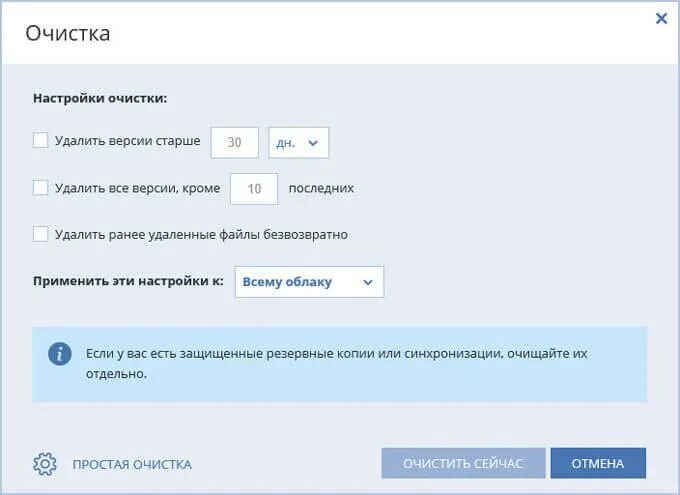
Task: Click the ОТМЕНА button
Action: (x=598, y=463)
